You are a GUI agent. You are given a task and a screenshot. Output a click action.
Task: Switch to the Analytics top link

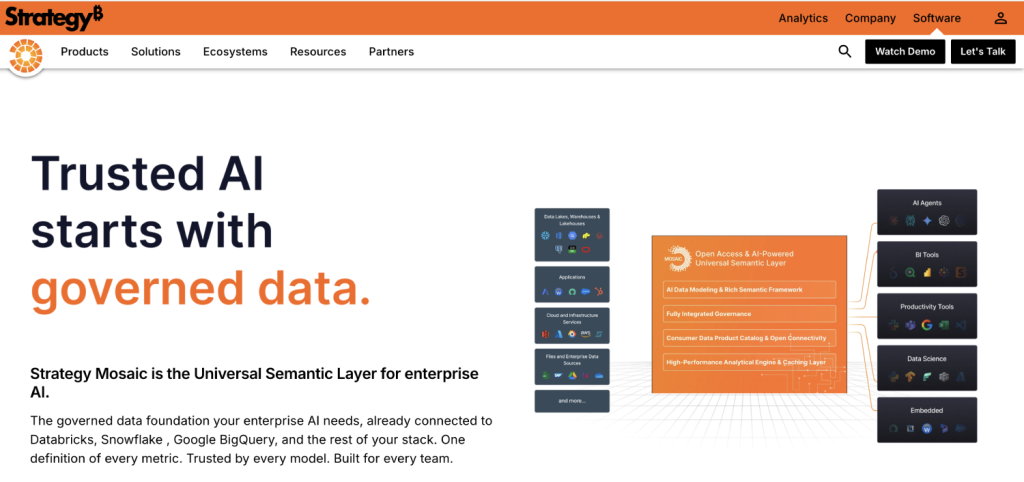click(x=803, y=18)
